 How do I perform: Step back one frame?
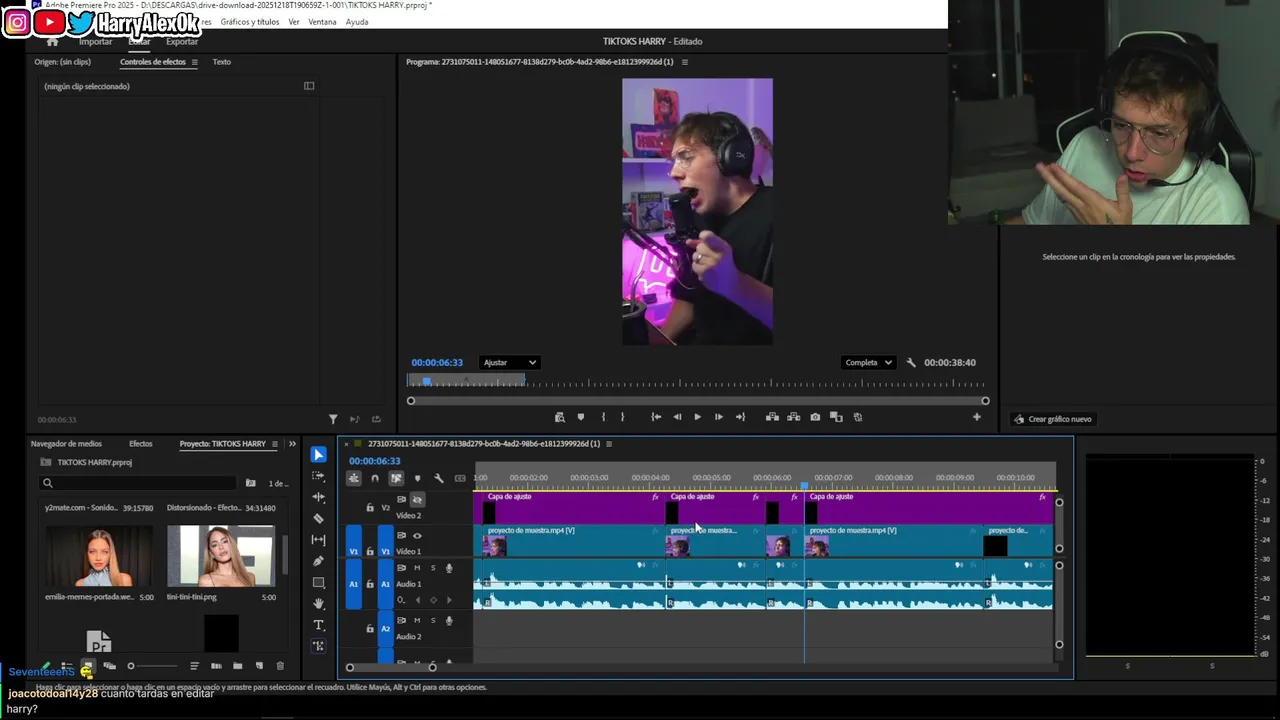(677, 417)
